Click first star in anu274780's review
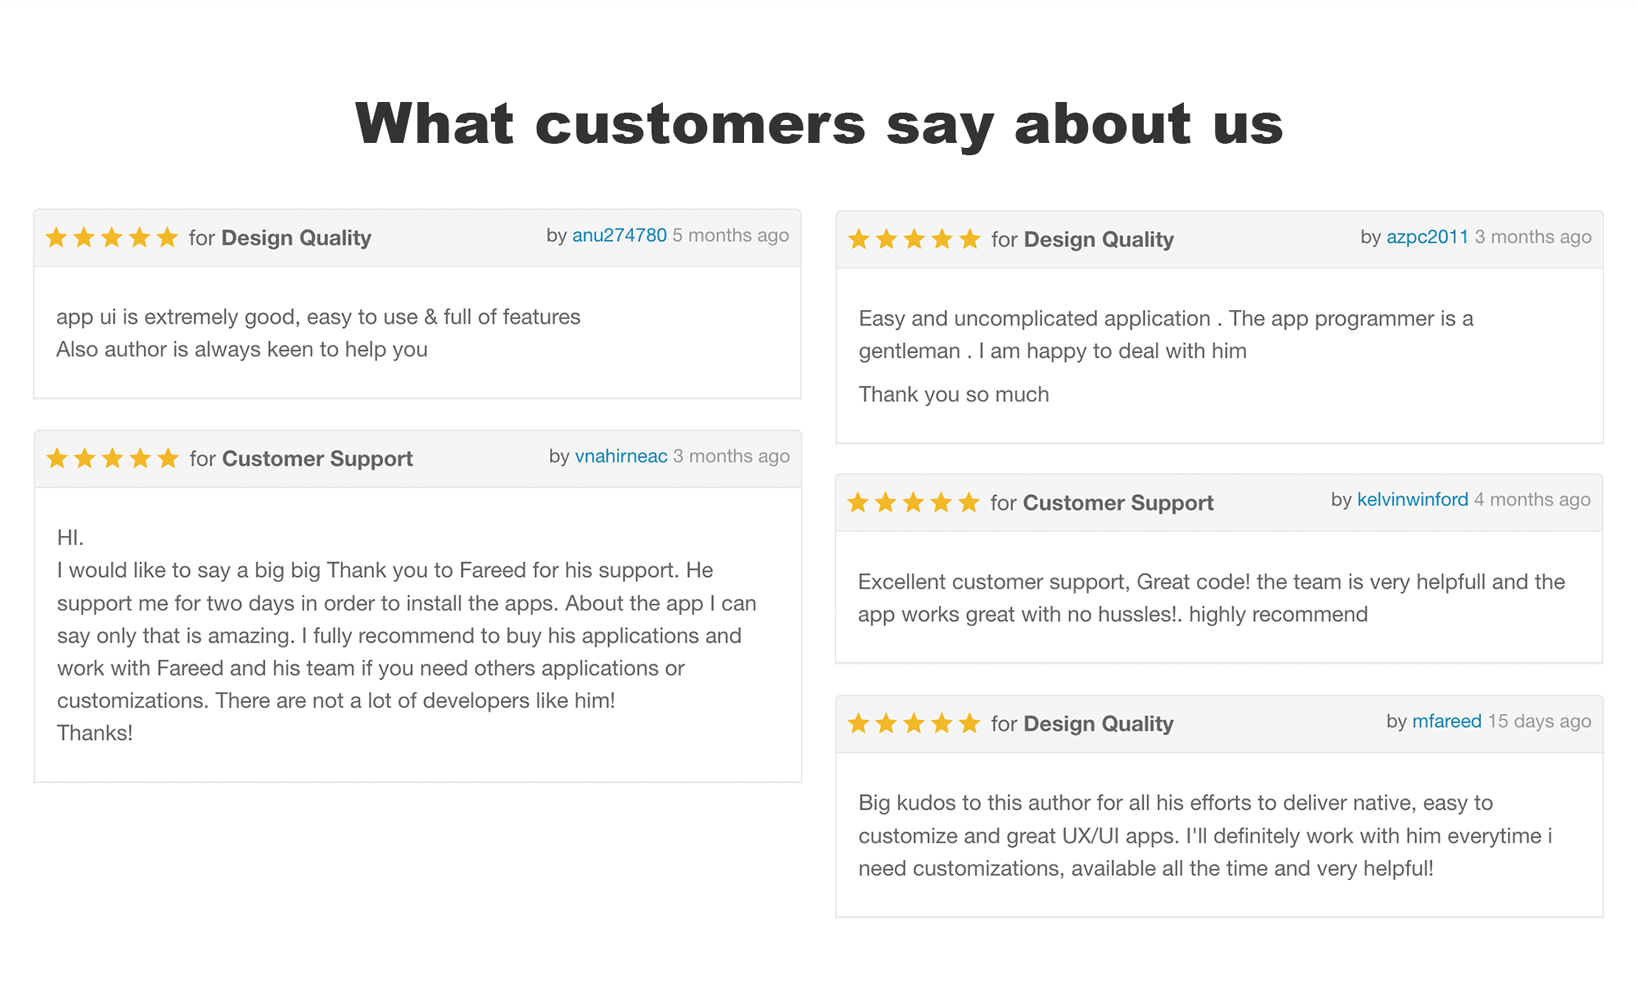The height and width of the screenshot is (989, 1638). 57,238
